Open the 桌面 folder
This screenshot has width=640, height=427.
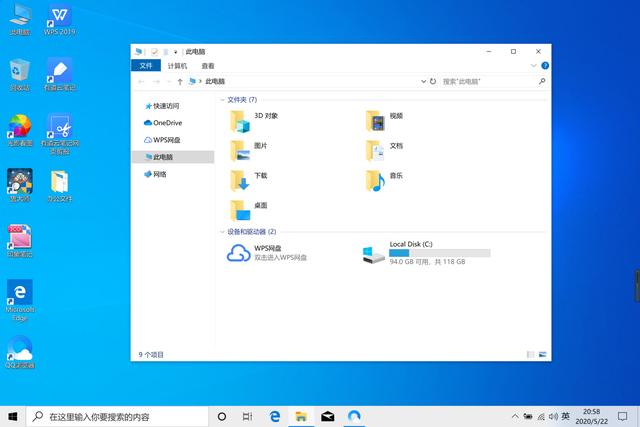tap(249, 211)
